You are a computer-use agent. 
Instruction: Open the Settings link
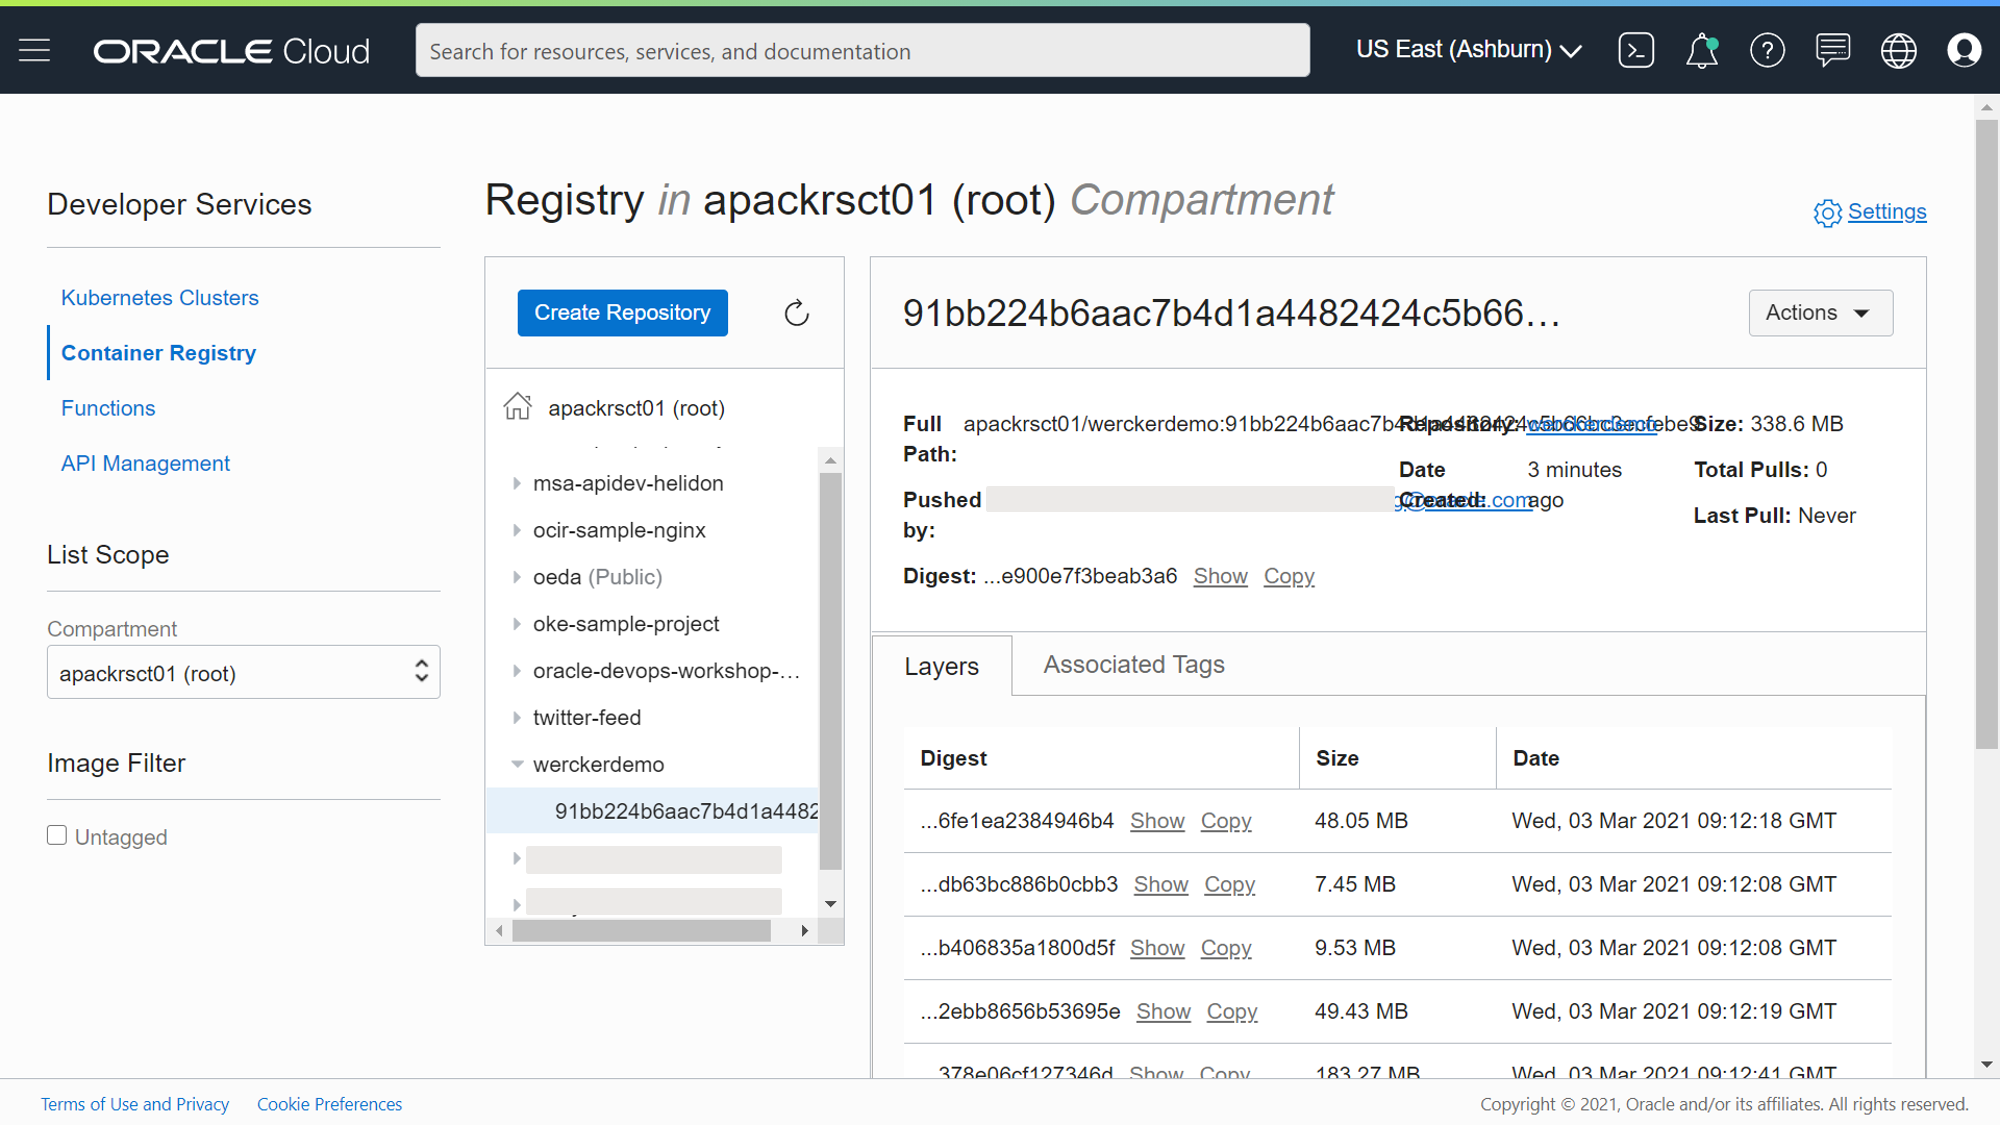point(1886,212)
